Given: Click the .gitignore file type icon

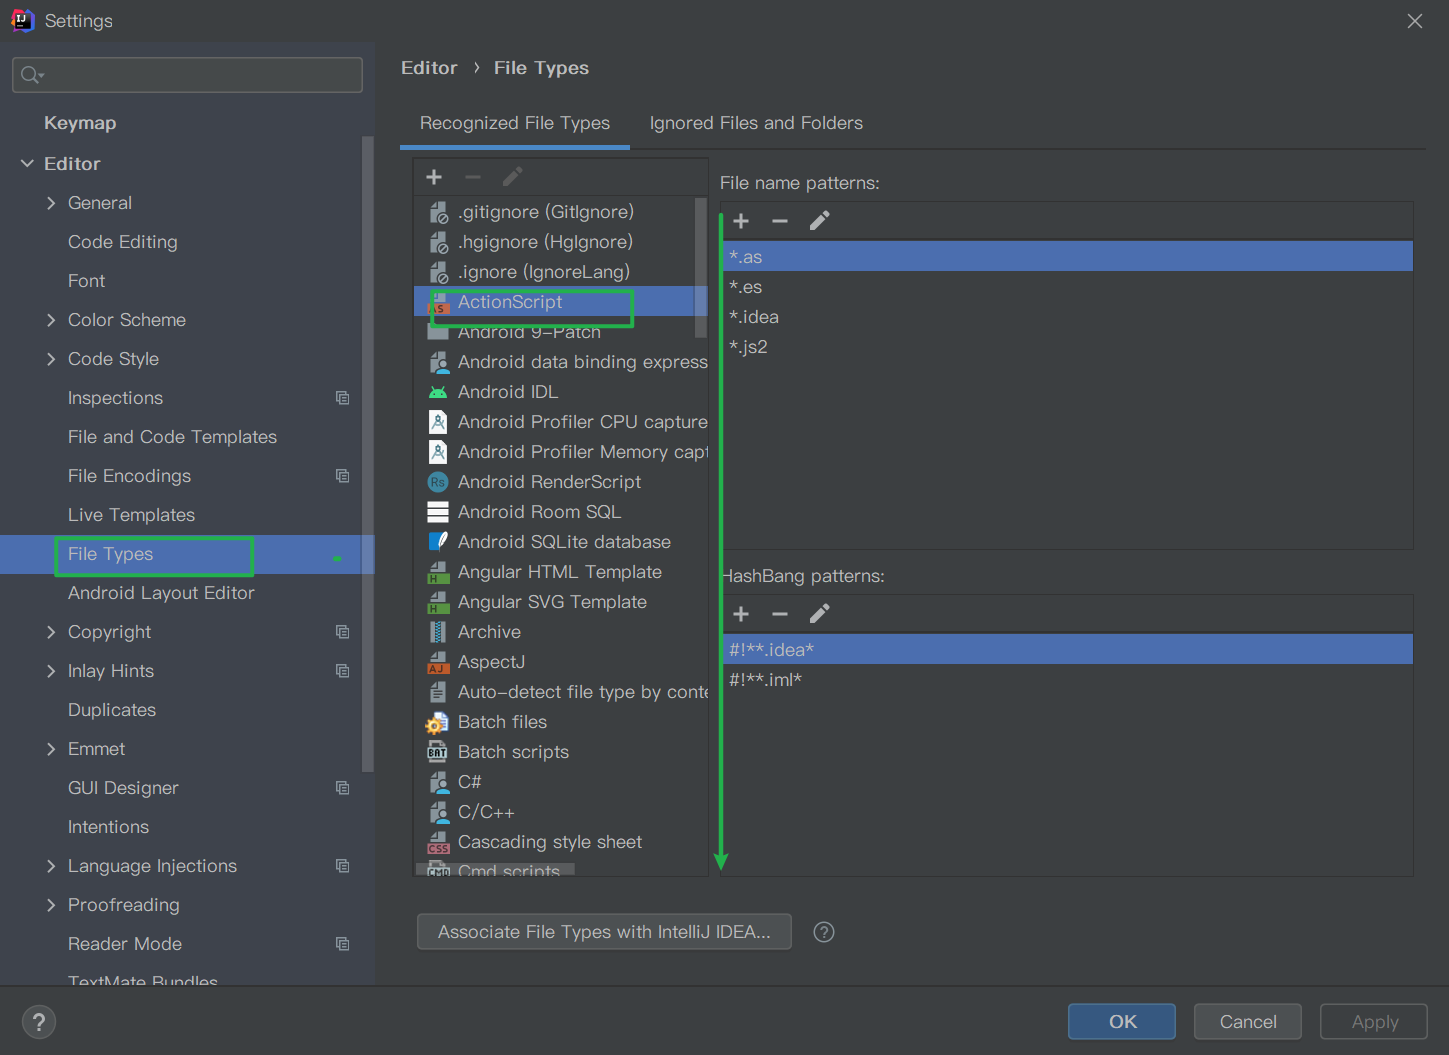Looking at the screenshot, I should click(x=438, y=212).
